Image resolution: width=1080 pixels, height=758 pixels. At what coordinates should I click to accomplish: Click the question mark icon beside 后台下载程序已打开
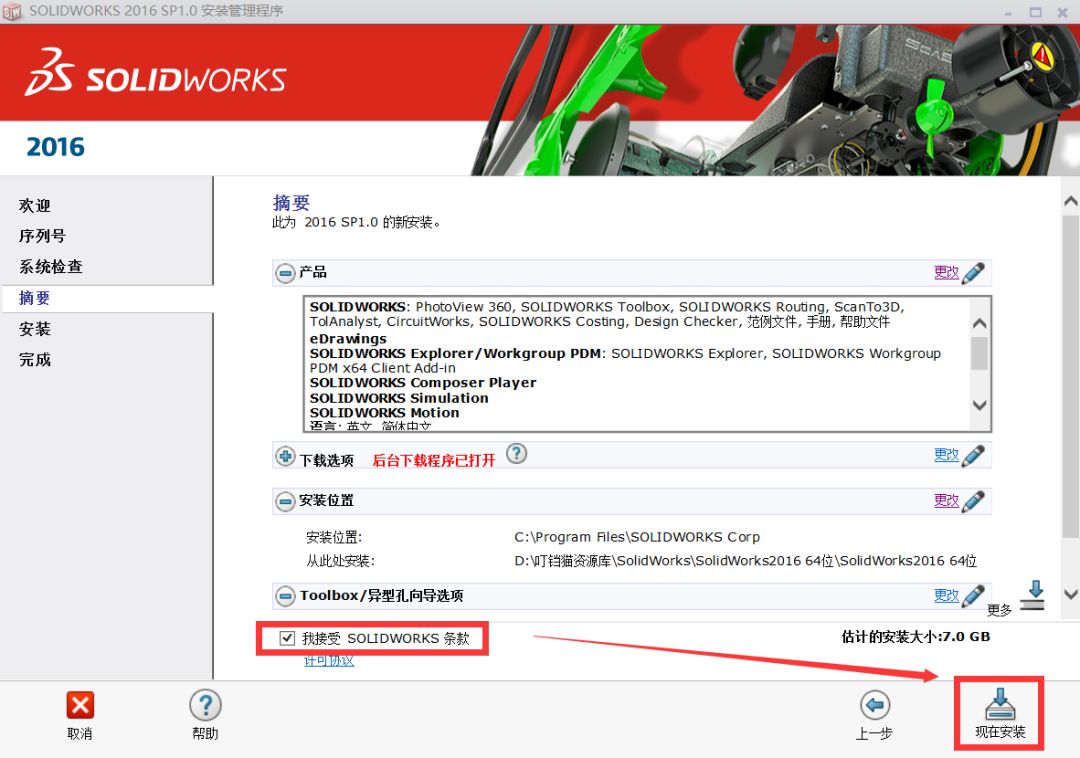tap(517, 454)
